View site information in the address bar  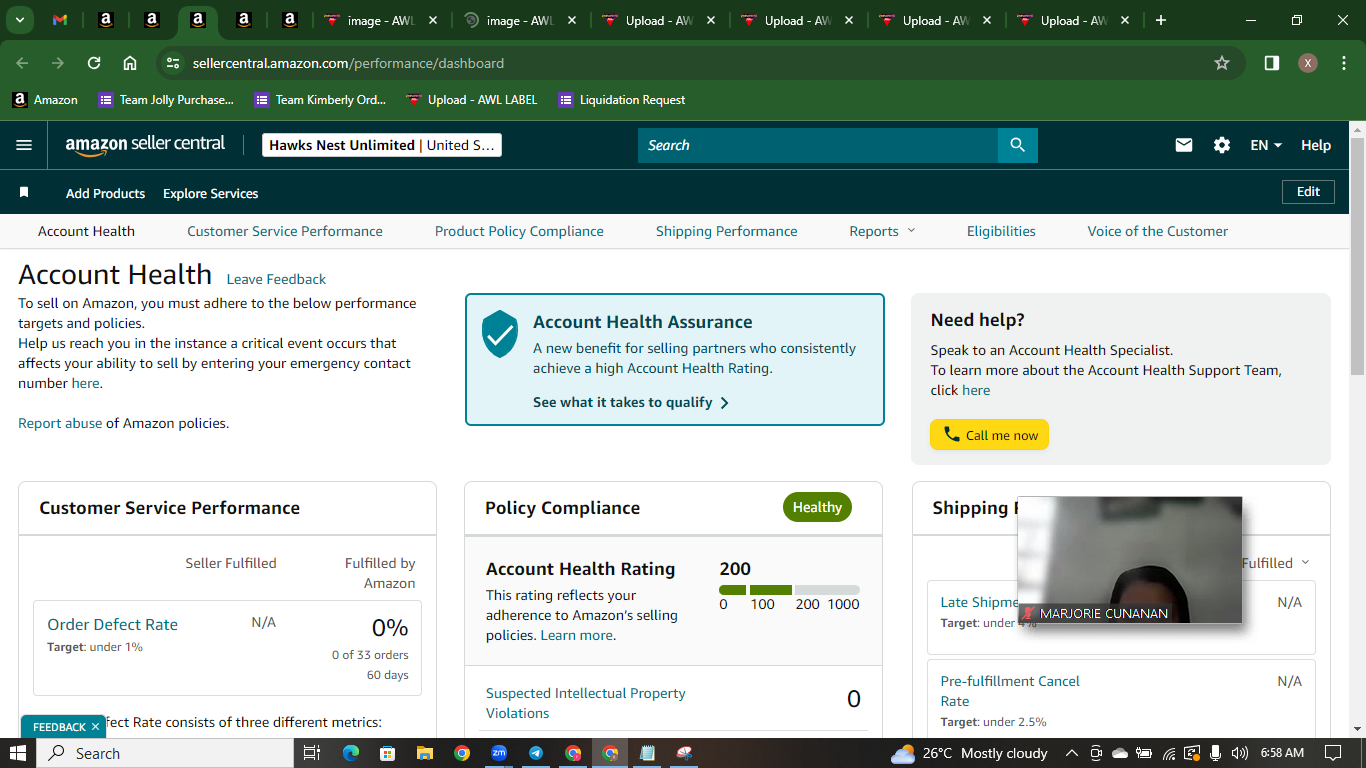[x=173, y=63]
